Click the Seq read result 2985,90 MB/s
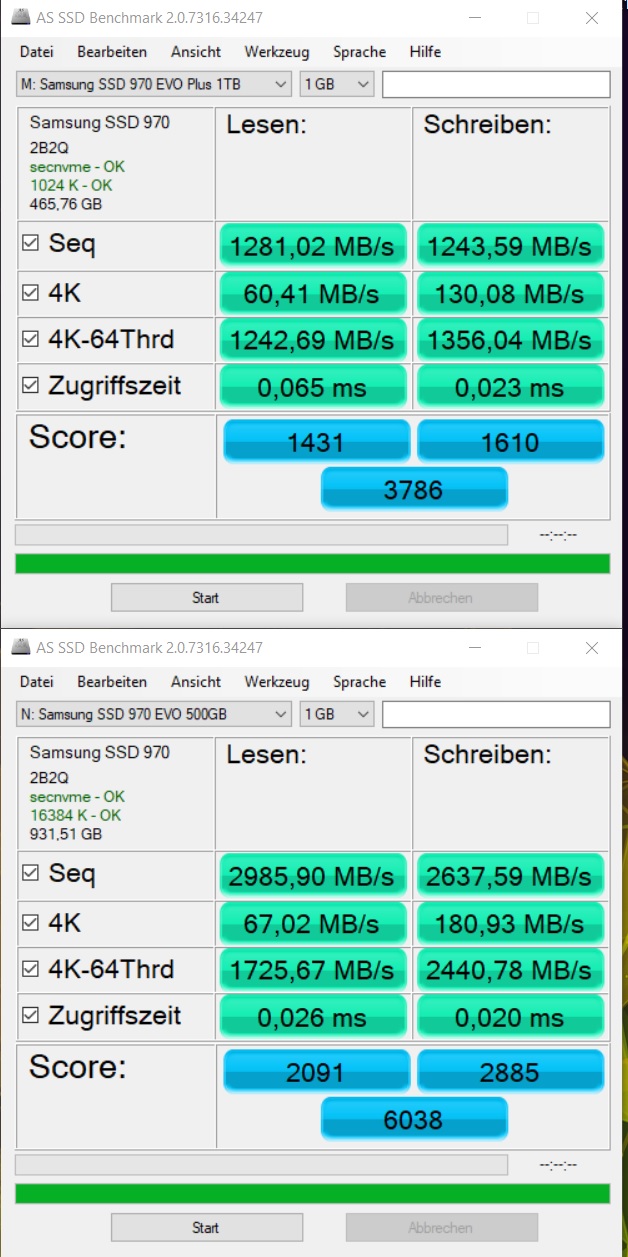Viewport: 628px width, 1257px height. pyautogui.click(x=313, y=876)
